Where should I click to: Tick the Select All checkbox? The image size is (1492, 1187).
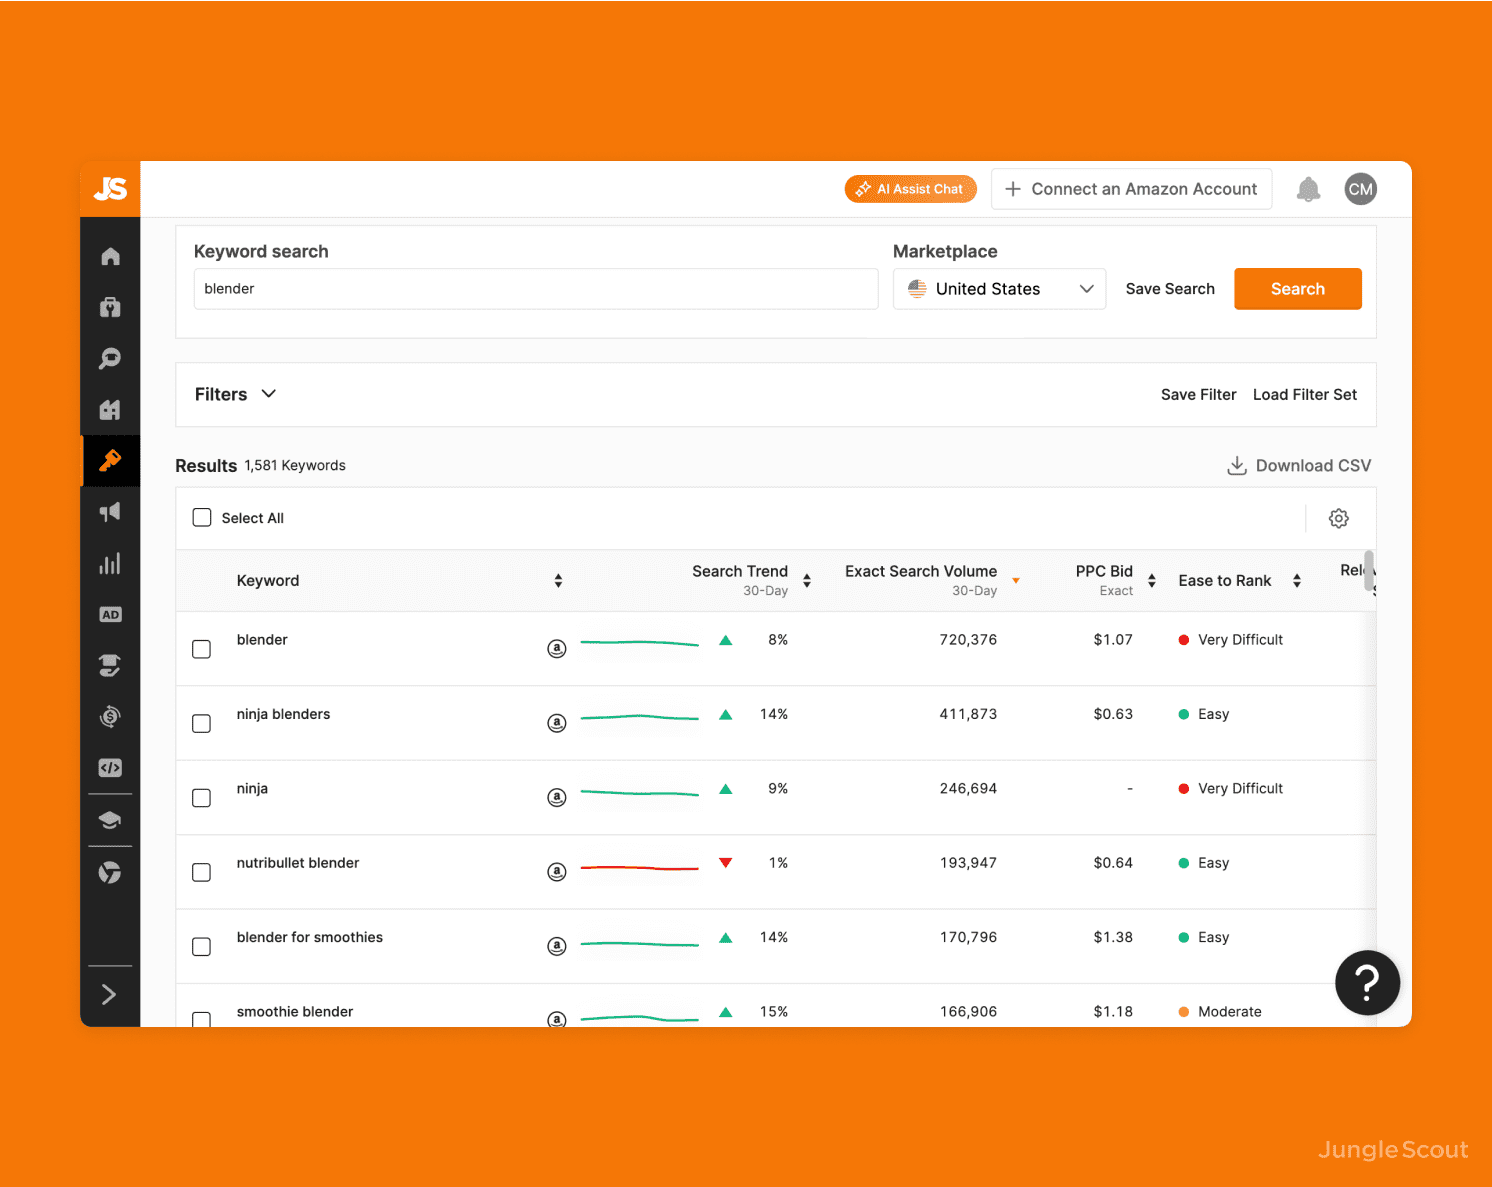coord(202,517)
